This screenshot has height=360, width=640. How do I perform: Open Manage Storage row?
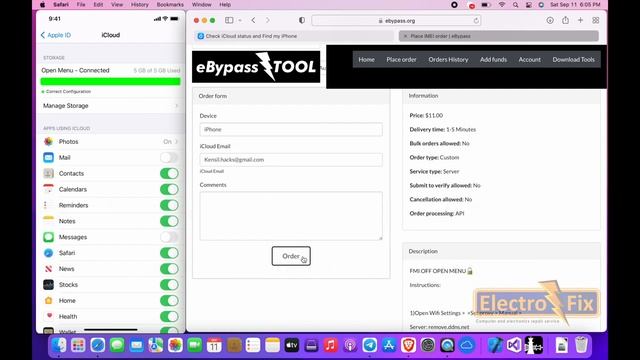[111, 106]
